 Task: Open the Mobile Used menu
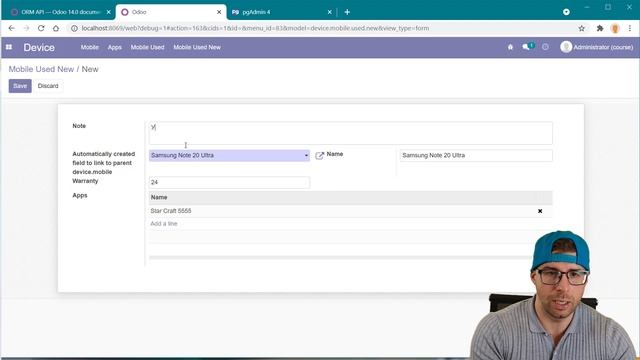pos(147,47)
